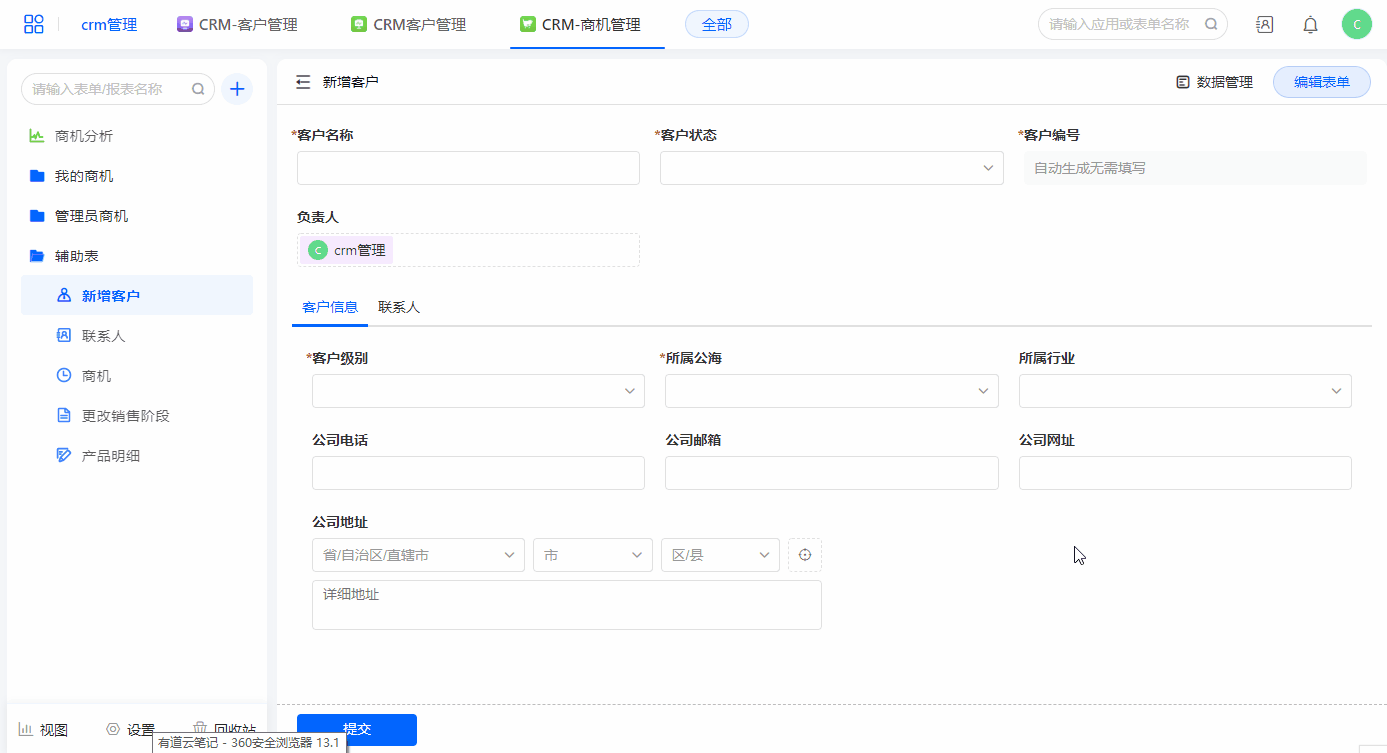Click the location target icon for address
The height and width of the screenshot is (753, 1387).
[805, 555]
